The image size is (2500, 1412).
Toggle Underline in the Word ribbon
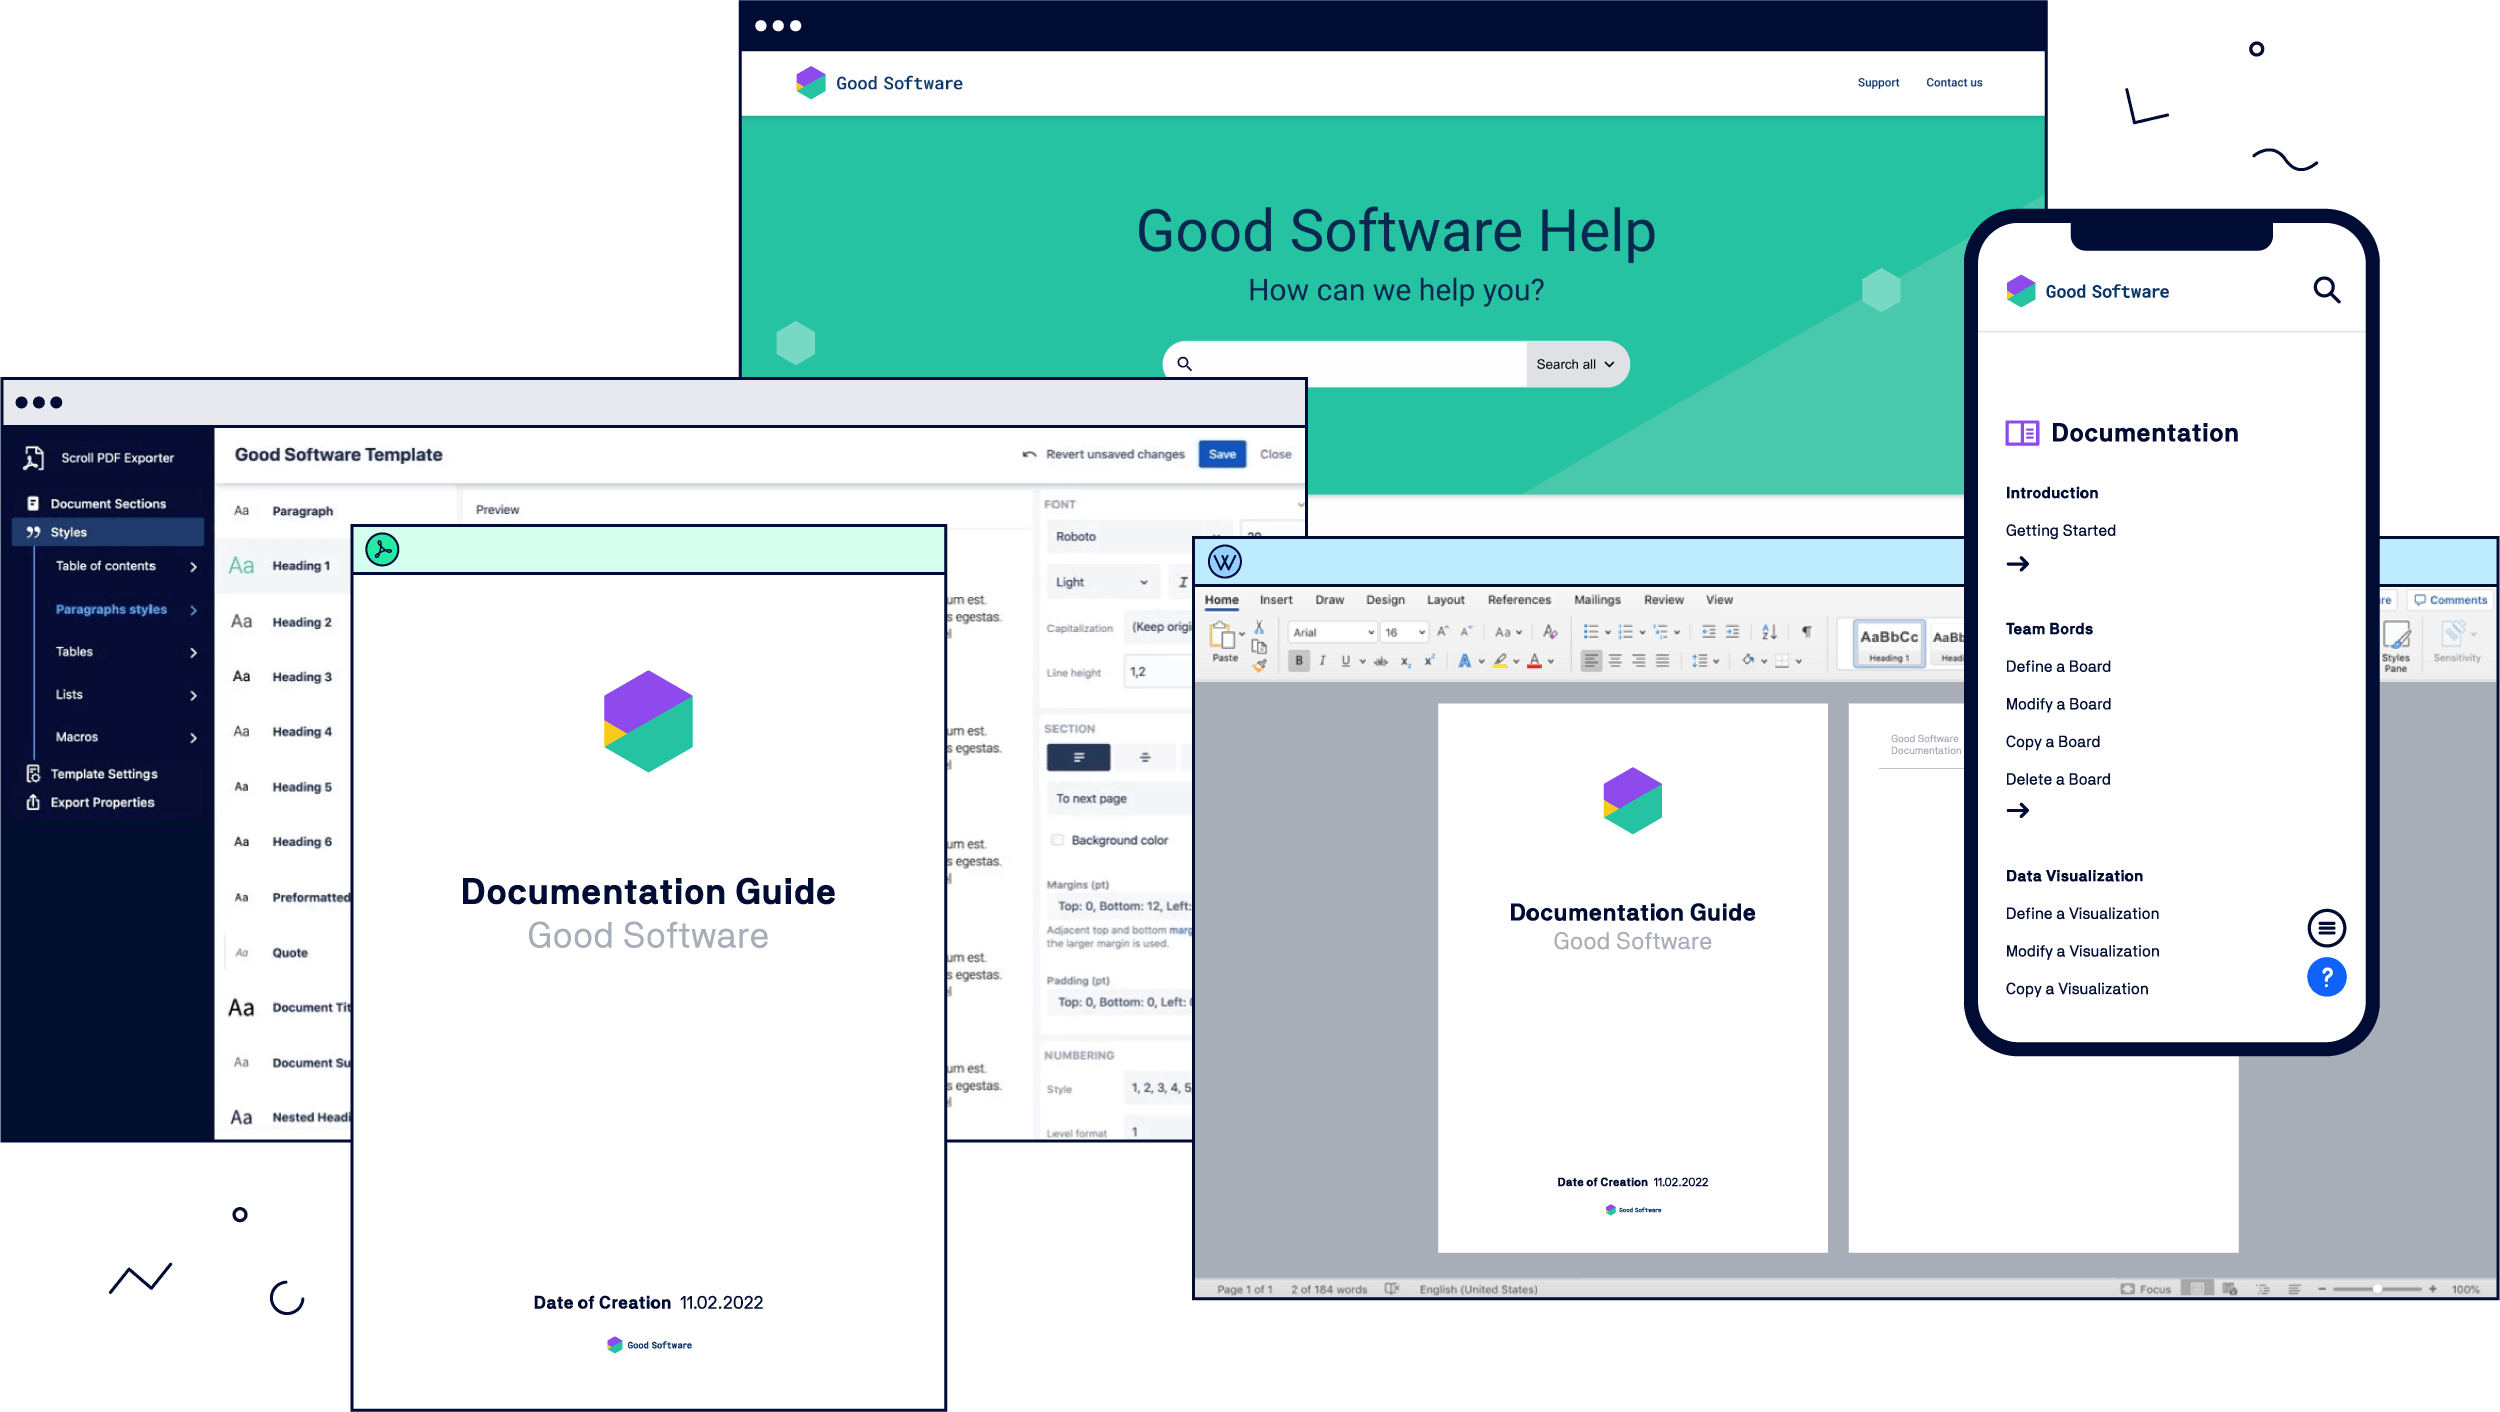(1346, 661)
